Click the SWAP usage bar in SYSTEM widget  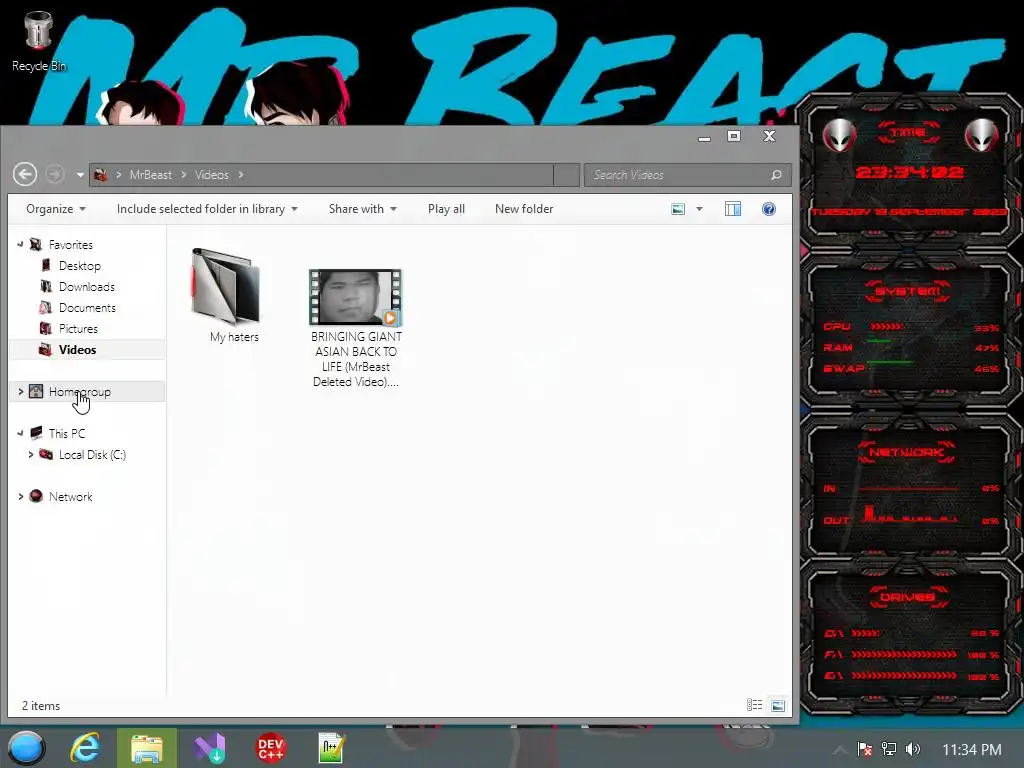889,361
